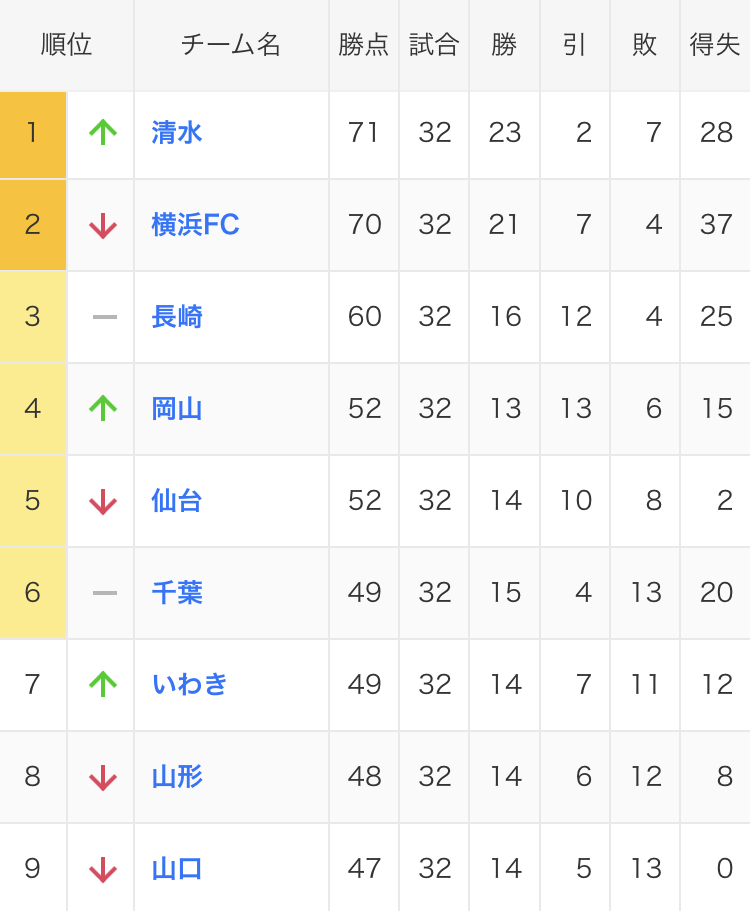This screenshot has width=750, height=911.
Task: Click the 勝点 column header
Action: click(364, 45)
